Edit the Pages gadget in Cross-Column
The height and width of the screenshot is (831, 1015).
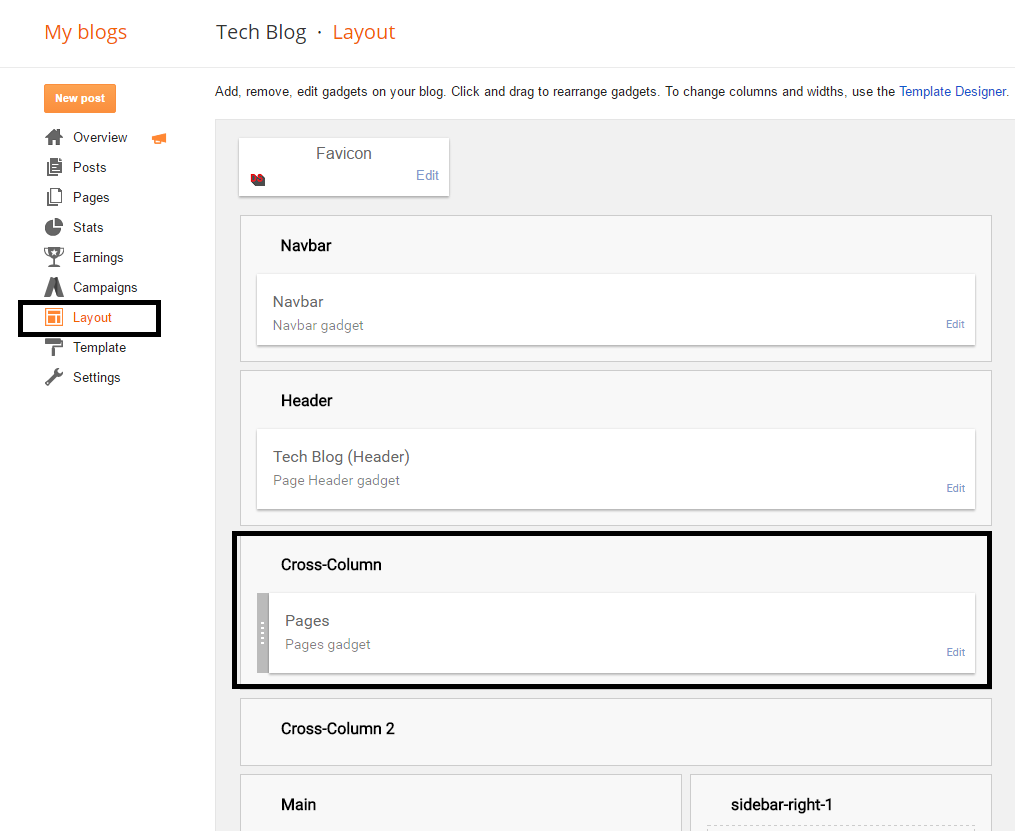(x=955, y=652)
